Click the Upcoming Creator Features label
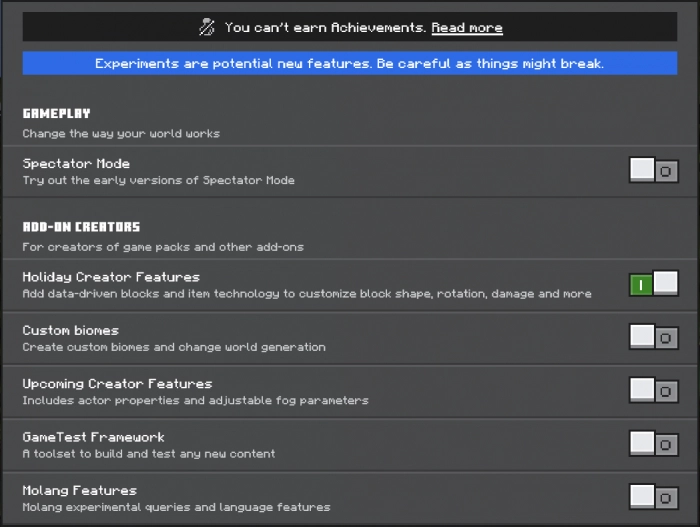The width and height of the screenshot is (700, 527). pyautogui.click(x=117, y=383)
